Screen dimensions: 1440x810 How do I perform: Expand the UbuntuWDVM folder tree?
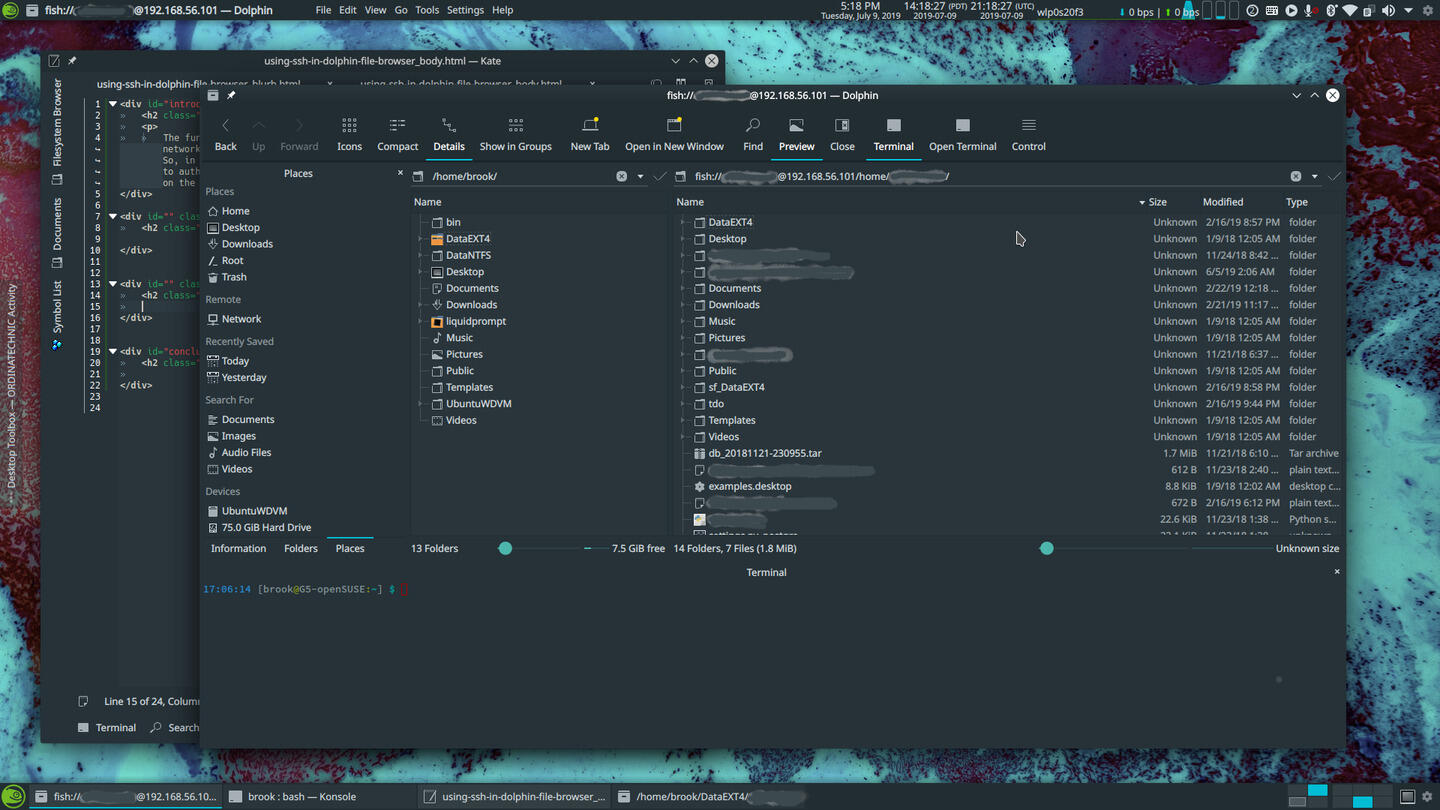click(x=420, y=404)
